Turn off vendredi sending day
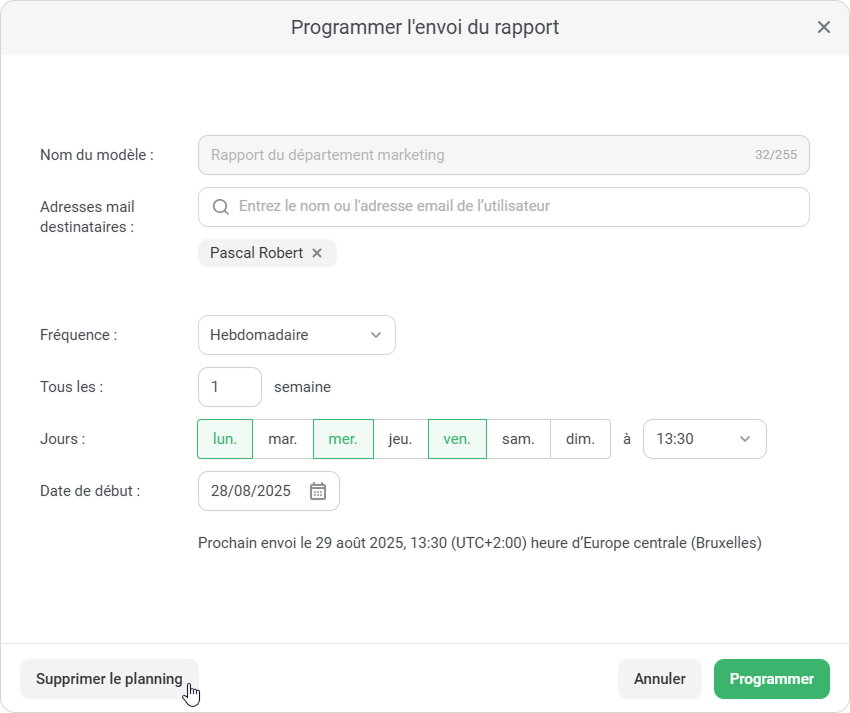850x713 pixels. coord(457,439)
